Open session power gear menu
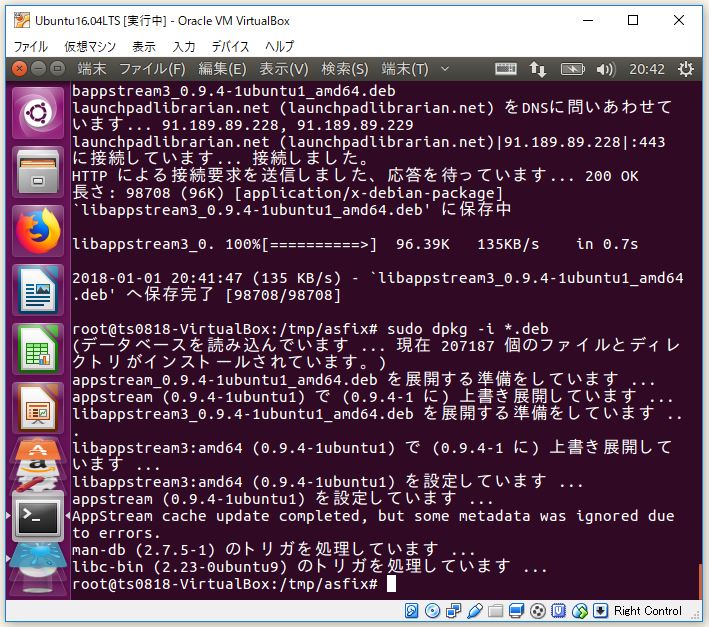 [686, 69]
